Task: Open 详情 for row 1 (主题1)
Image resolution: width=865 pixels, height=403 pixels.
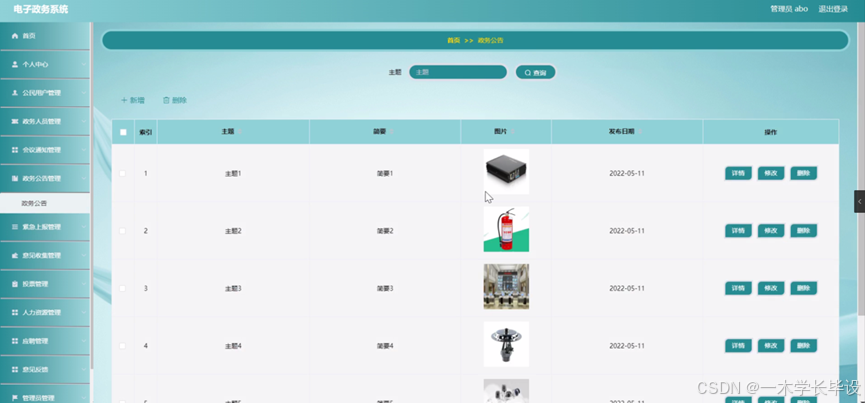Action: coord(738,173)
